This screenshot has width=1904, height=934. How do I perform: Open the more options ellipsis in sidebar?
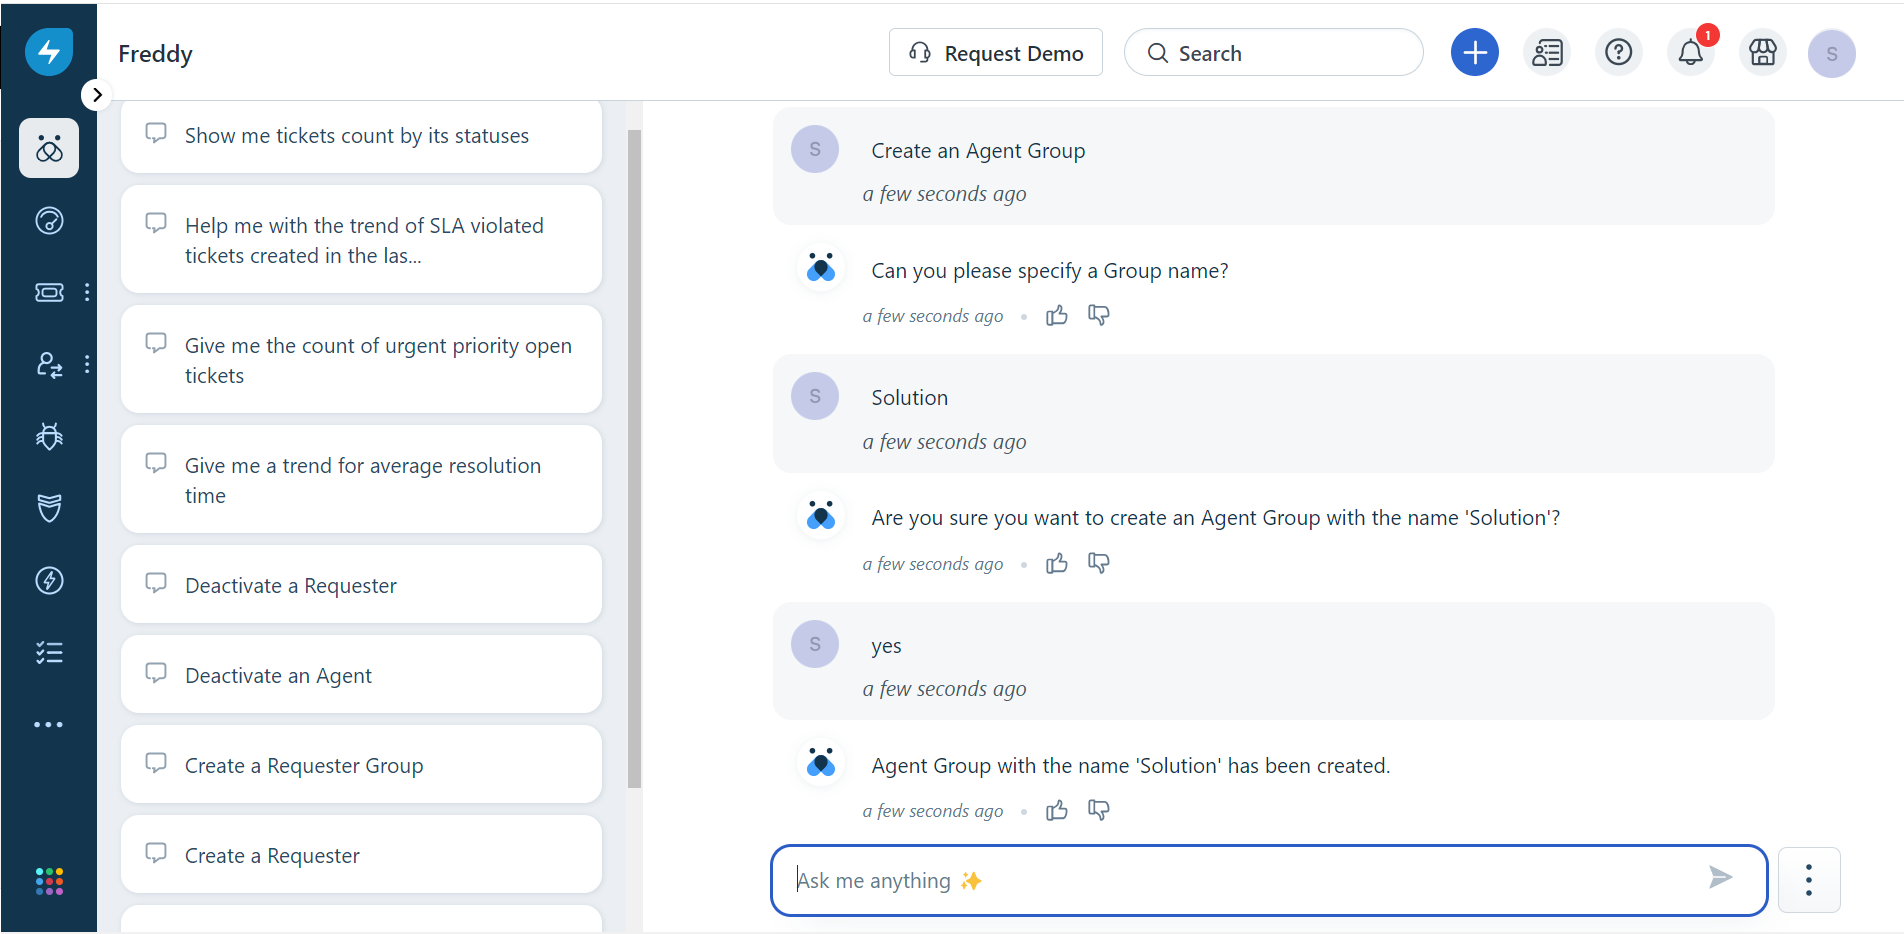click(x=49, y=725)
